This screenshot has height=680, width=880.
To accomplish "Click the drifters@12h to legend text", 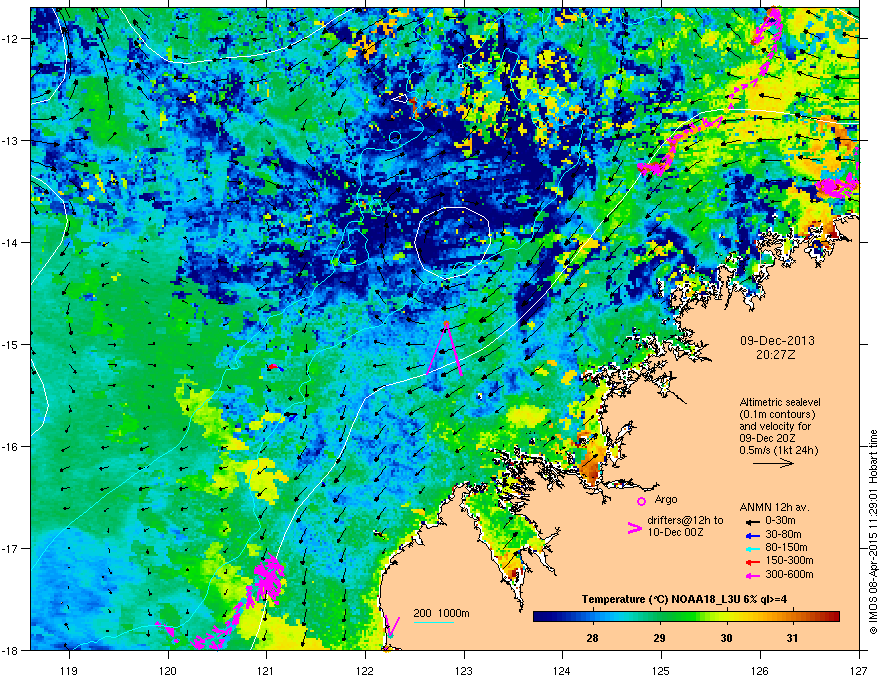I will (x=685, y=520).
